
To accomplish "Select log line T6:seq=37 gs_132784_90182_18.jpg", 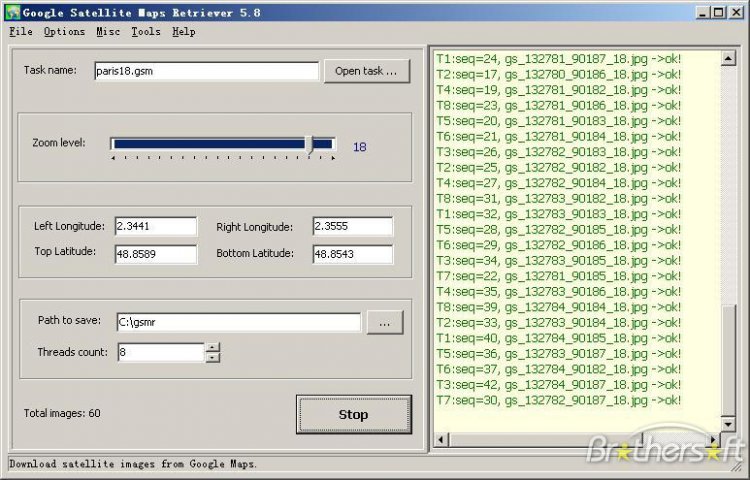I will pos(558,369).
